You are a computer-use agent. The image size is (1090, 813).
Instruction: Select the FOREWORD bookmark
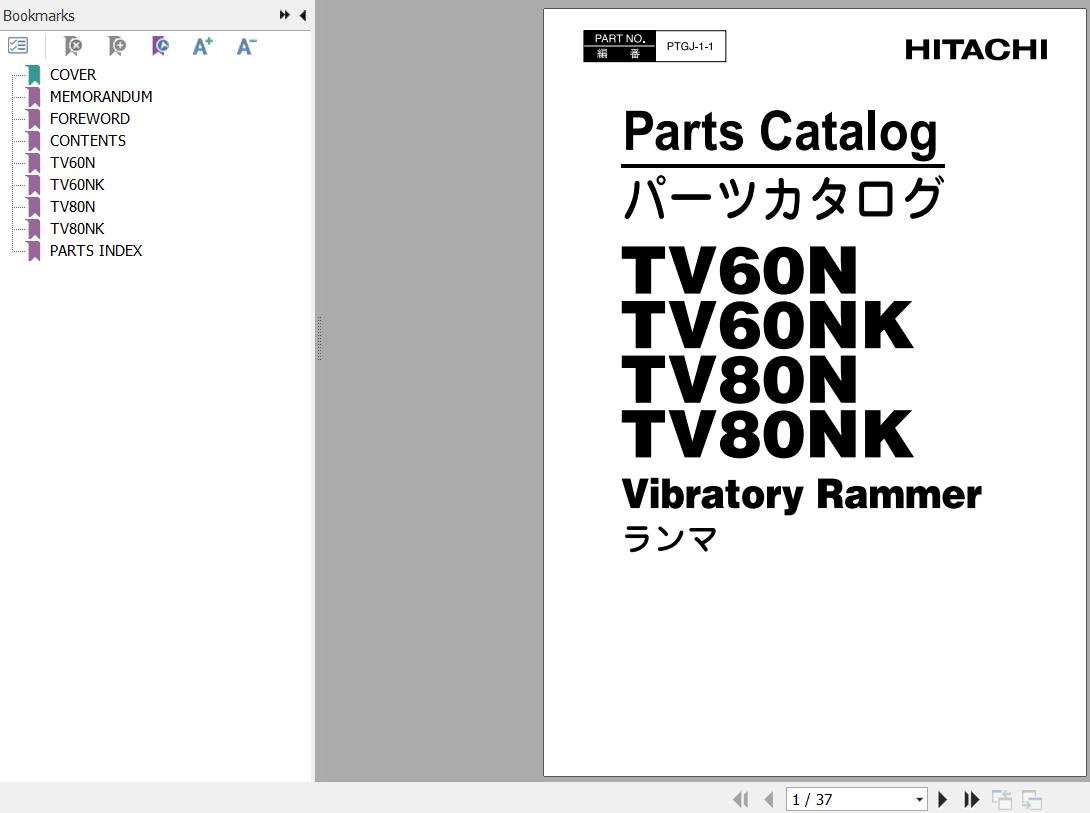(90, 119)
